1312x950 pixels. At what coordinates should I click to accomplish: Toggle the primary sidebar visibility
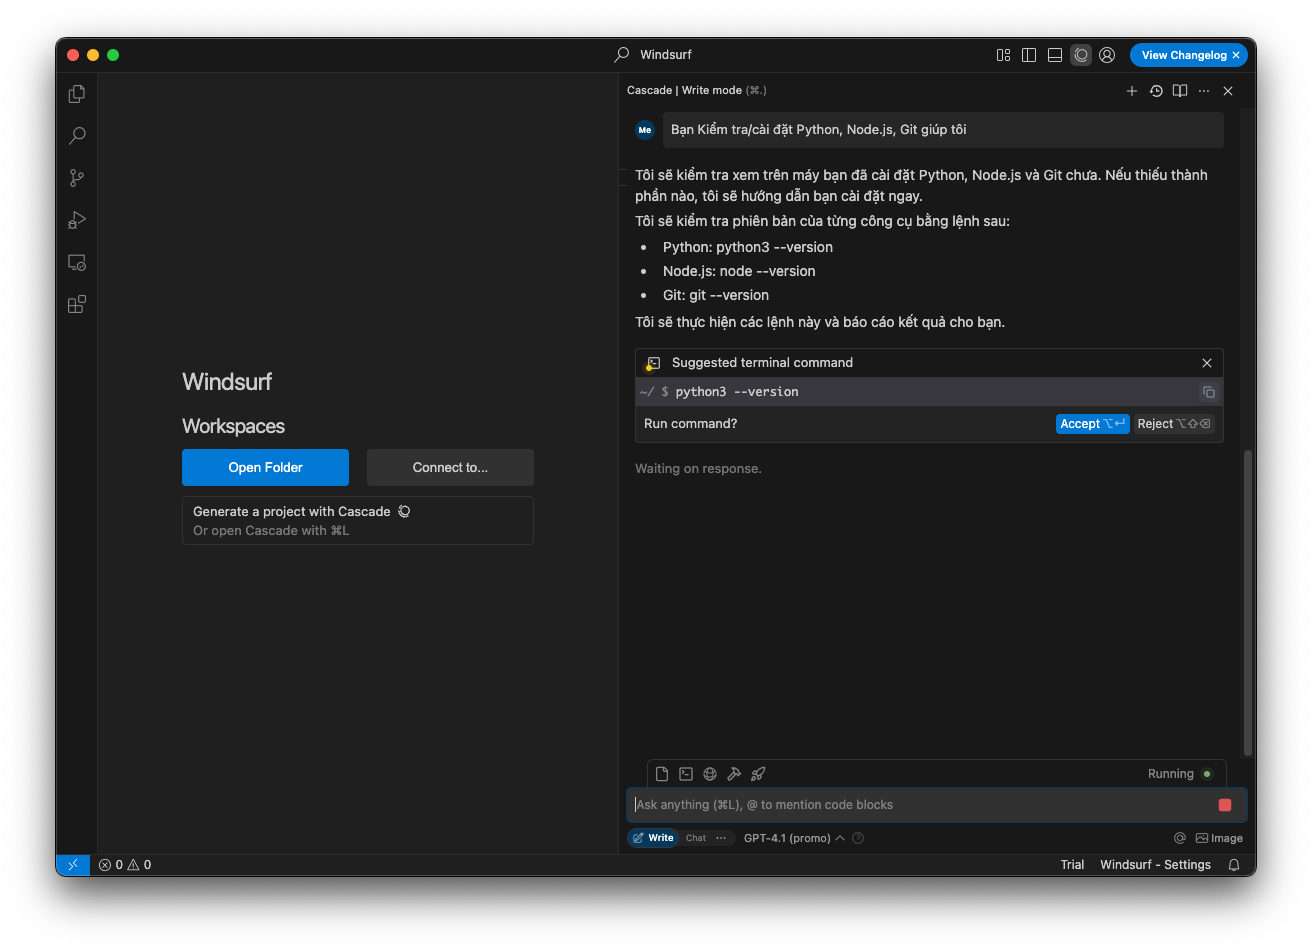tap(1029, 55)
